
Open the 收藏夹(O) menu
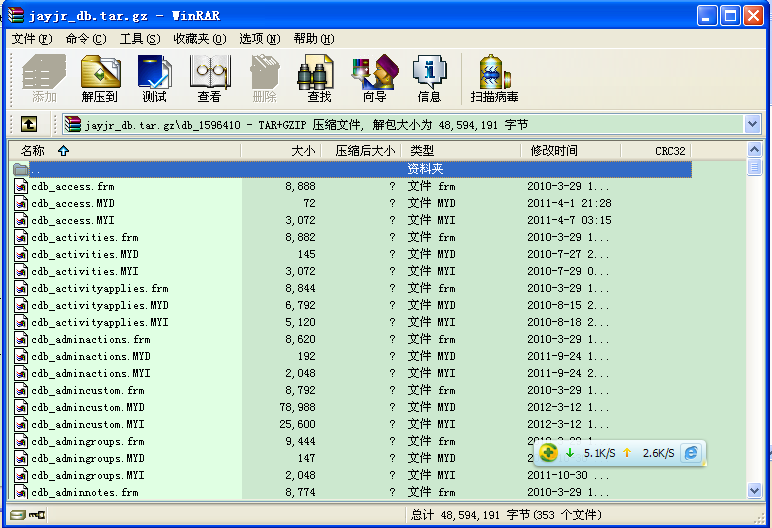[200, 39]
